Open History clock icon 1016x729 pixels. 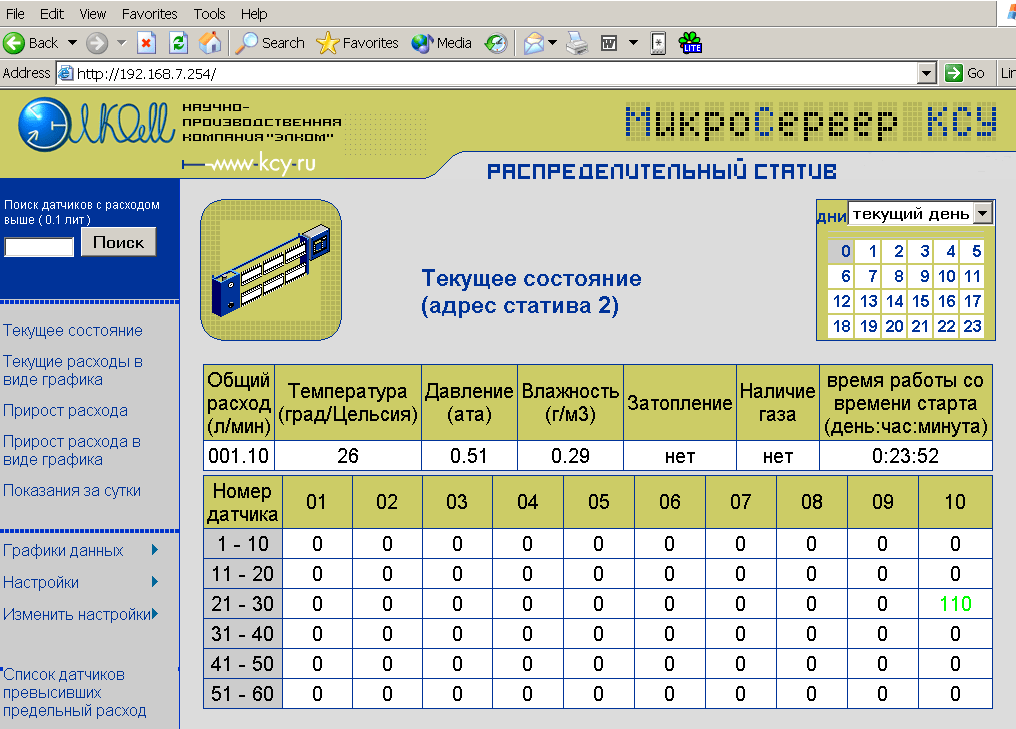click(496, 43)
